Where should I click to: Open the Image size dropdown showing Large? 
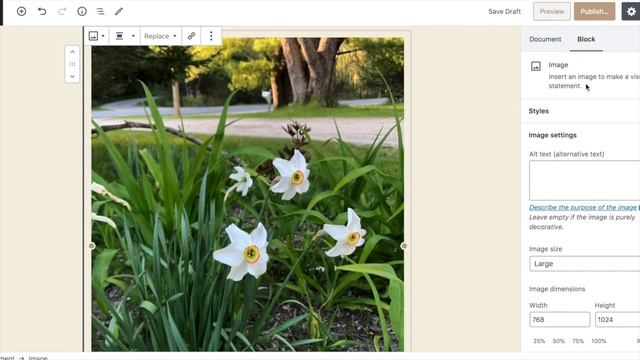[x=584, y=264]
